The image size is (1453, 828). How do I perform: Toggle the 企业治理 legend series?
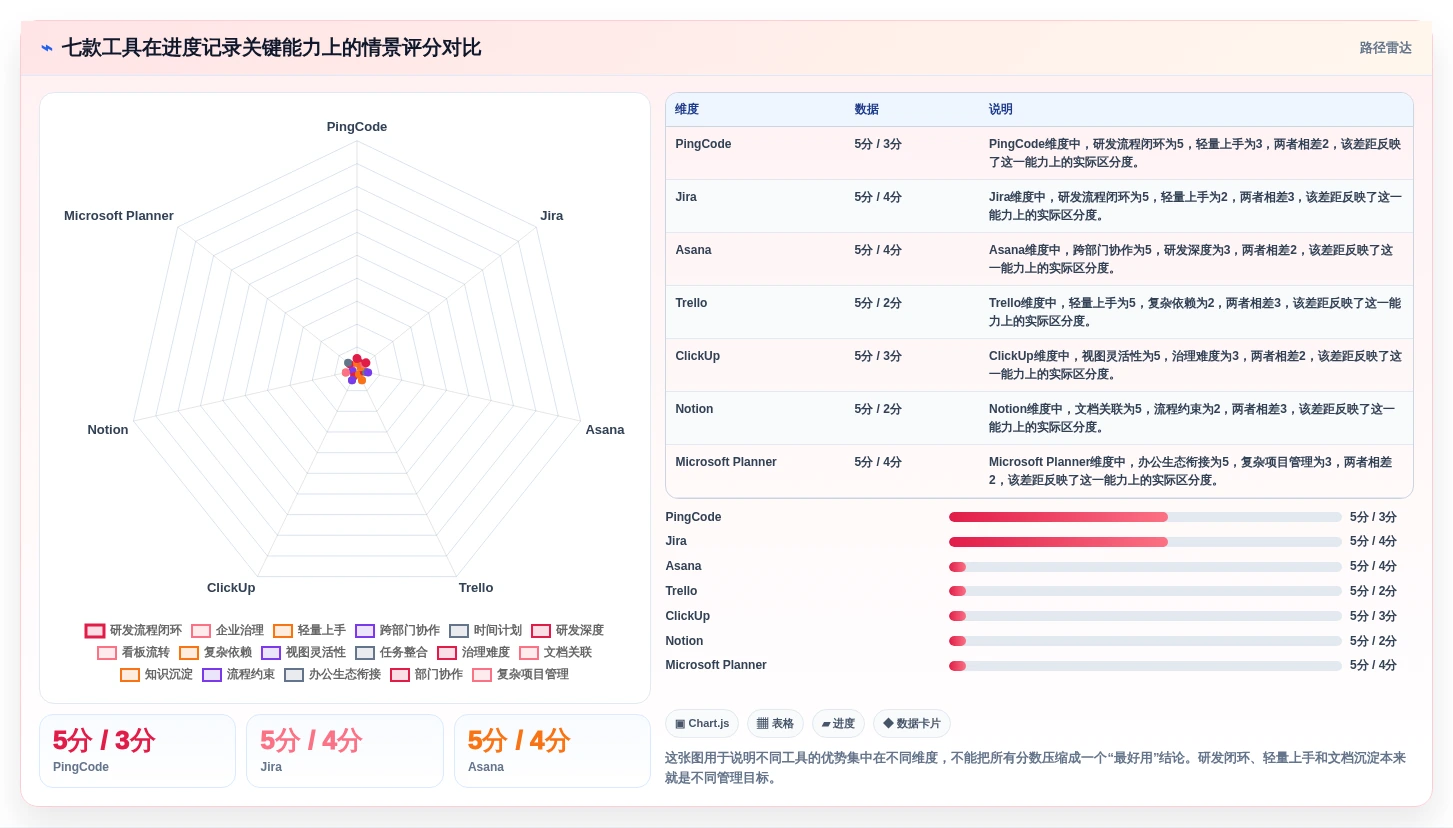pos(228,631)
